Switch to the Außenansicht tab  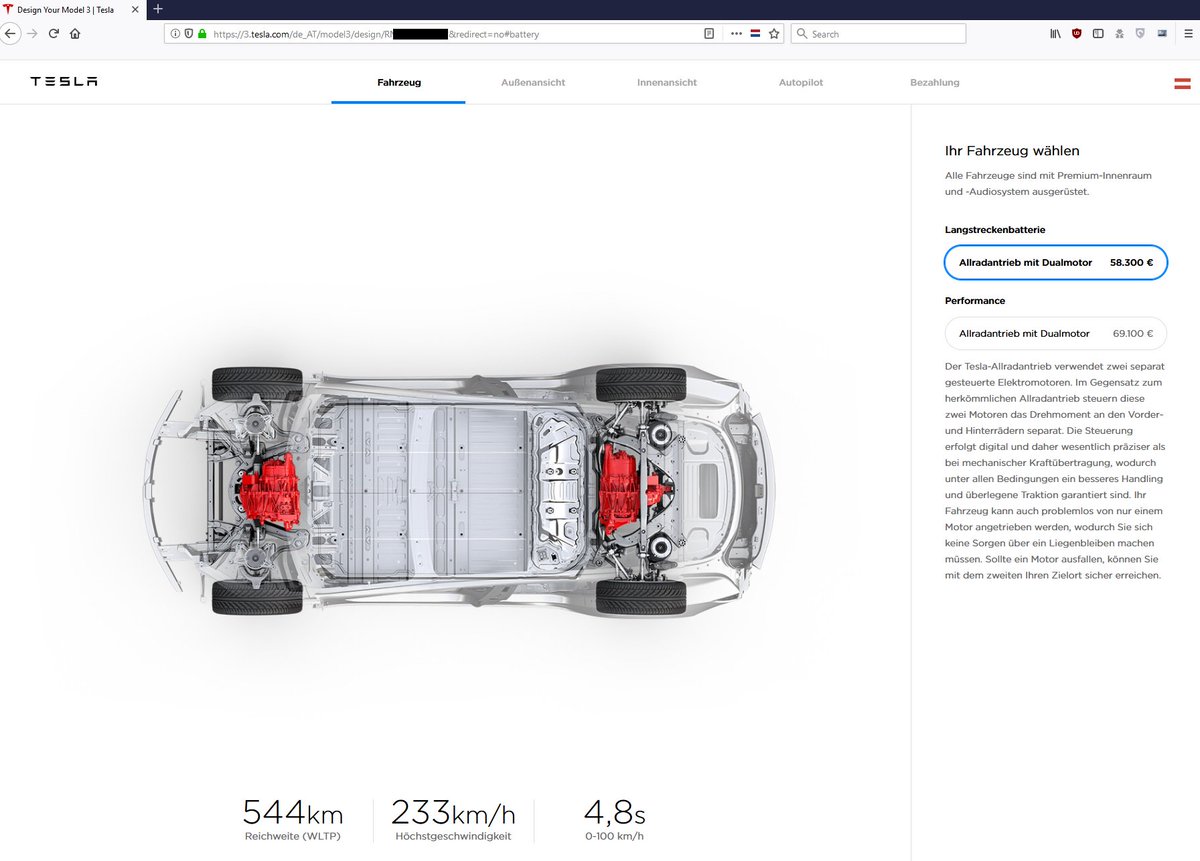(533, 82)
